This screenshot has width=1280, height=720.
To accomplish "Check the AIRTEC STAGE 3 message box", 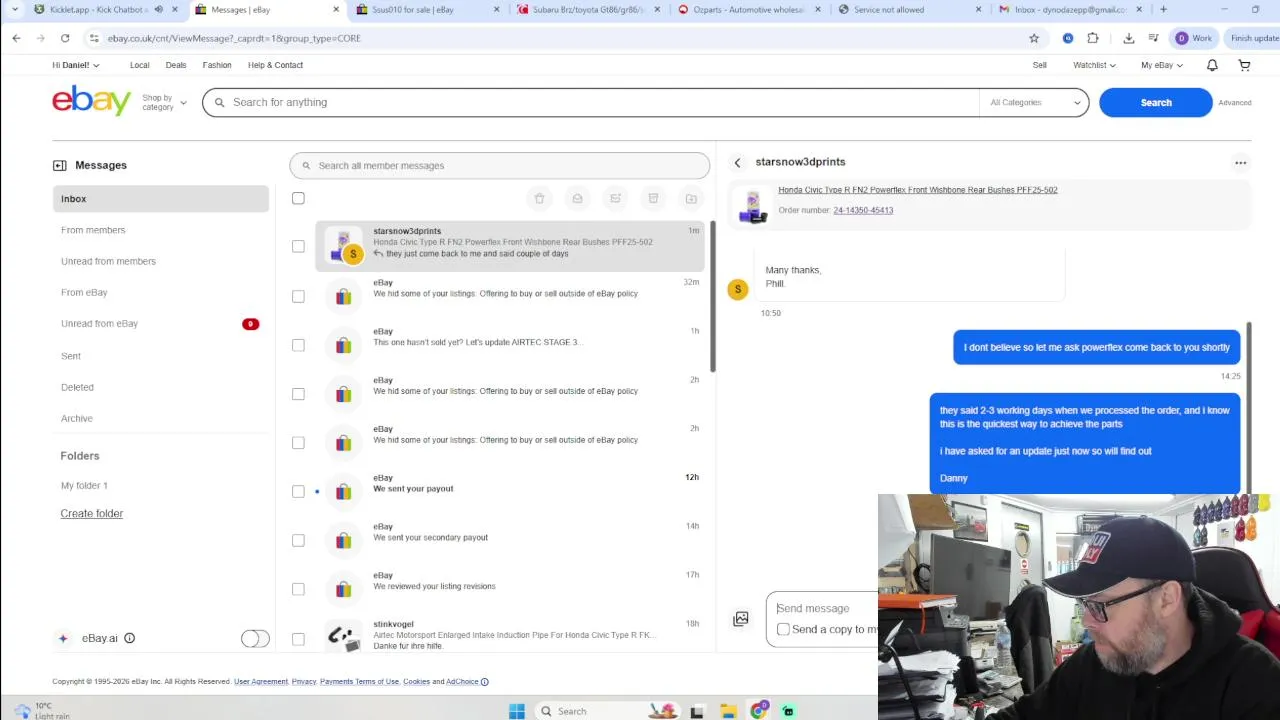I will pyautogui.click(x=298, y=345).
